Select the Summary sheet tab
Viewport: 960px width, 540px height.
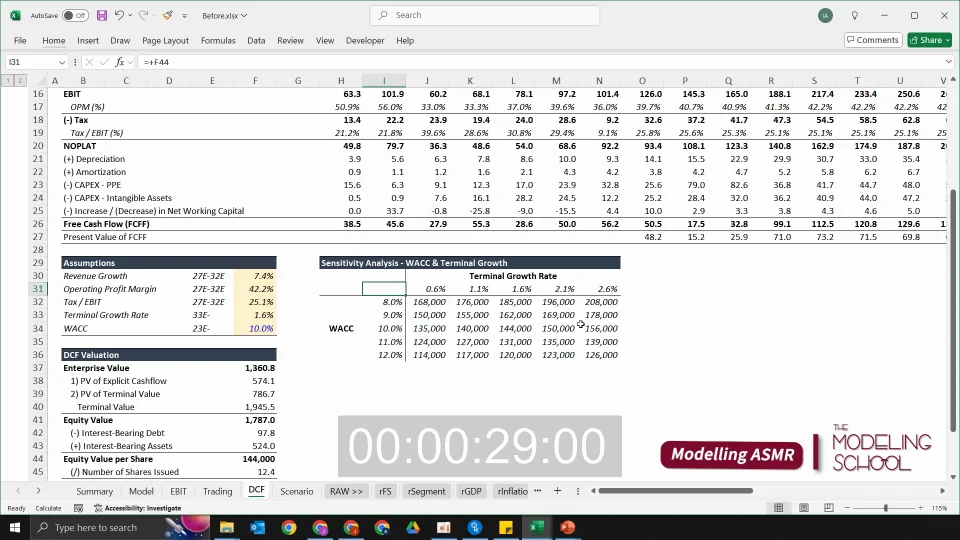click(x=94, y=491)
